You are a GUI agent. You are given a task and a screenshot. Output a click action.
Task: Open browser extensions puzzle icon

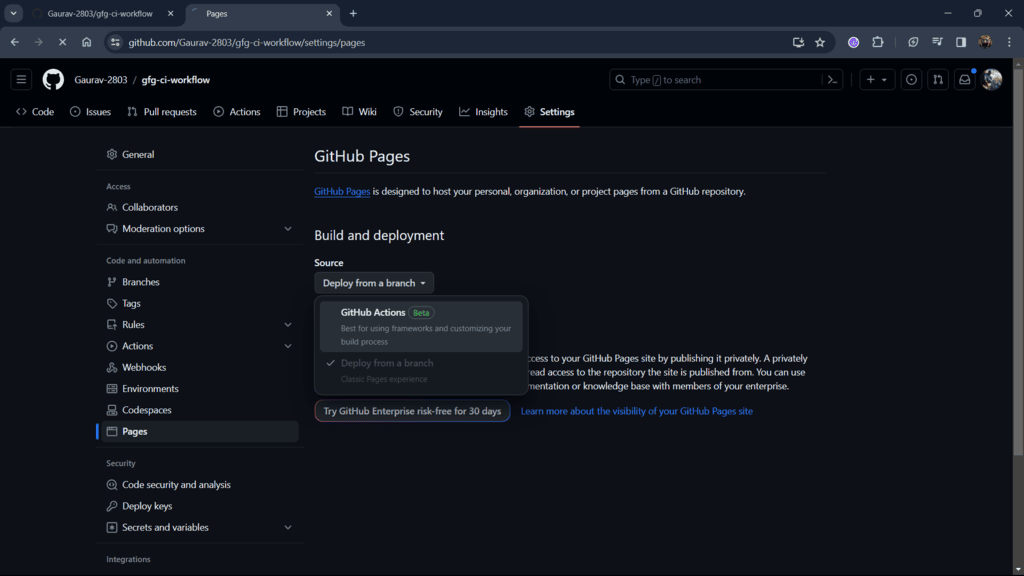pyautogui.click(x=878, y=42)
